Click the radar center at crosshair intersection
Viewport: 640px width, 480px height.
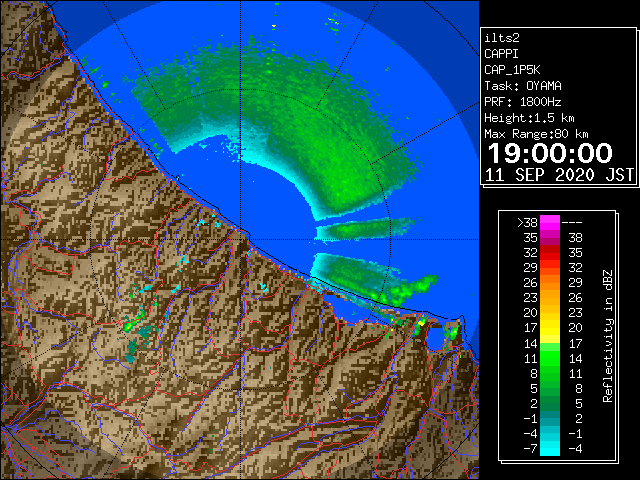240,239
